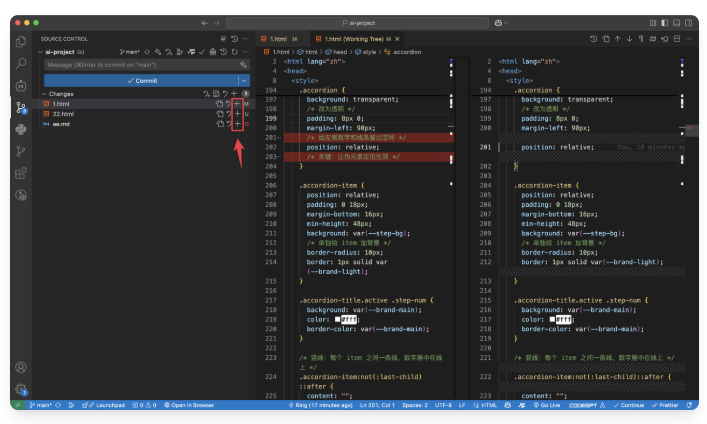Toggle secondary side bar layout icon
The height and width of the screenshot is (424, 707).
[688, 23]
